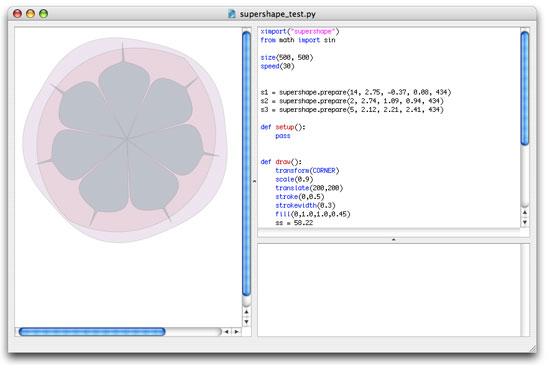Click the supershape flower drawing on canvas
The height and width of the screenshot is (365, 550).
[125, 140]
